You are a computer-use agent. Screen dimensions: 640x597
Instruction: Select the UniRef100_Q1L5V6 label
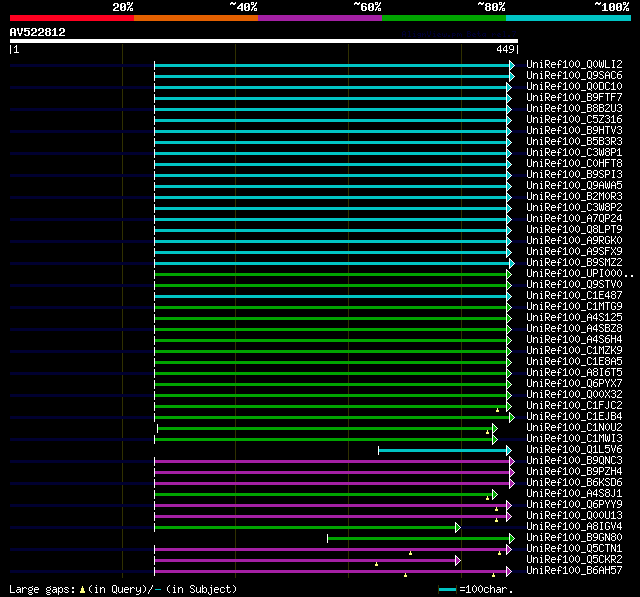(x=574, y=450)
